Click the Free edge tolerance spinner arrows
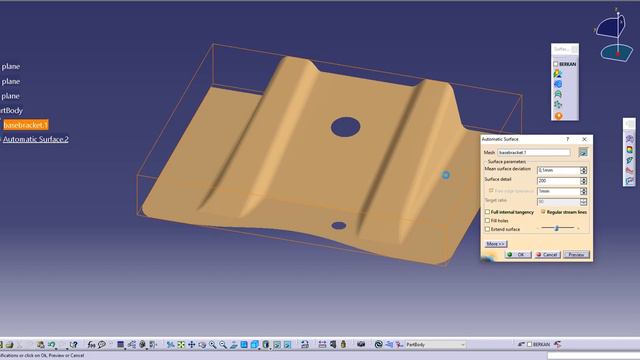The height and width of the screenshot is (360, 640). 584,191
